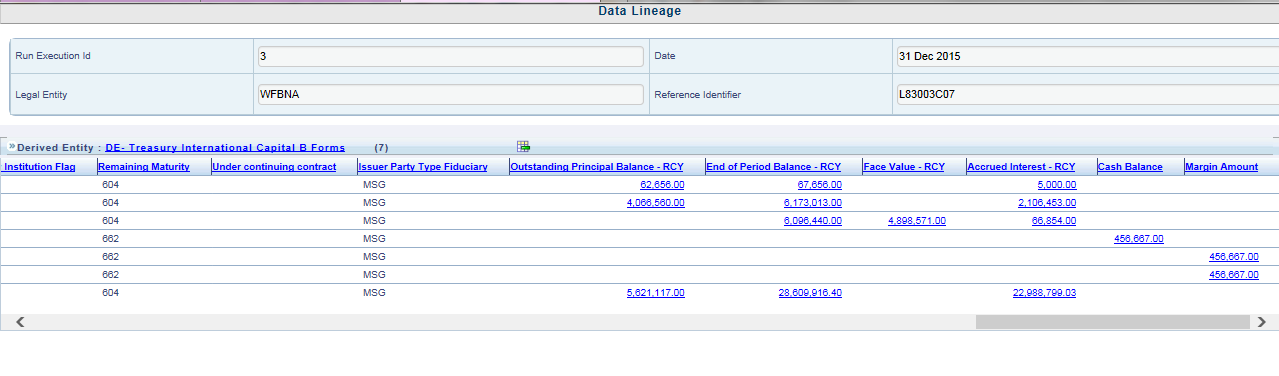Select the record count (7) text
Screen dimensions: 1279x376
tap(381, 147)
